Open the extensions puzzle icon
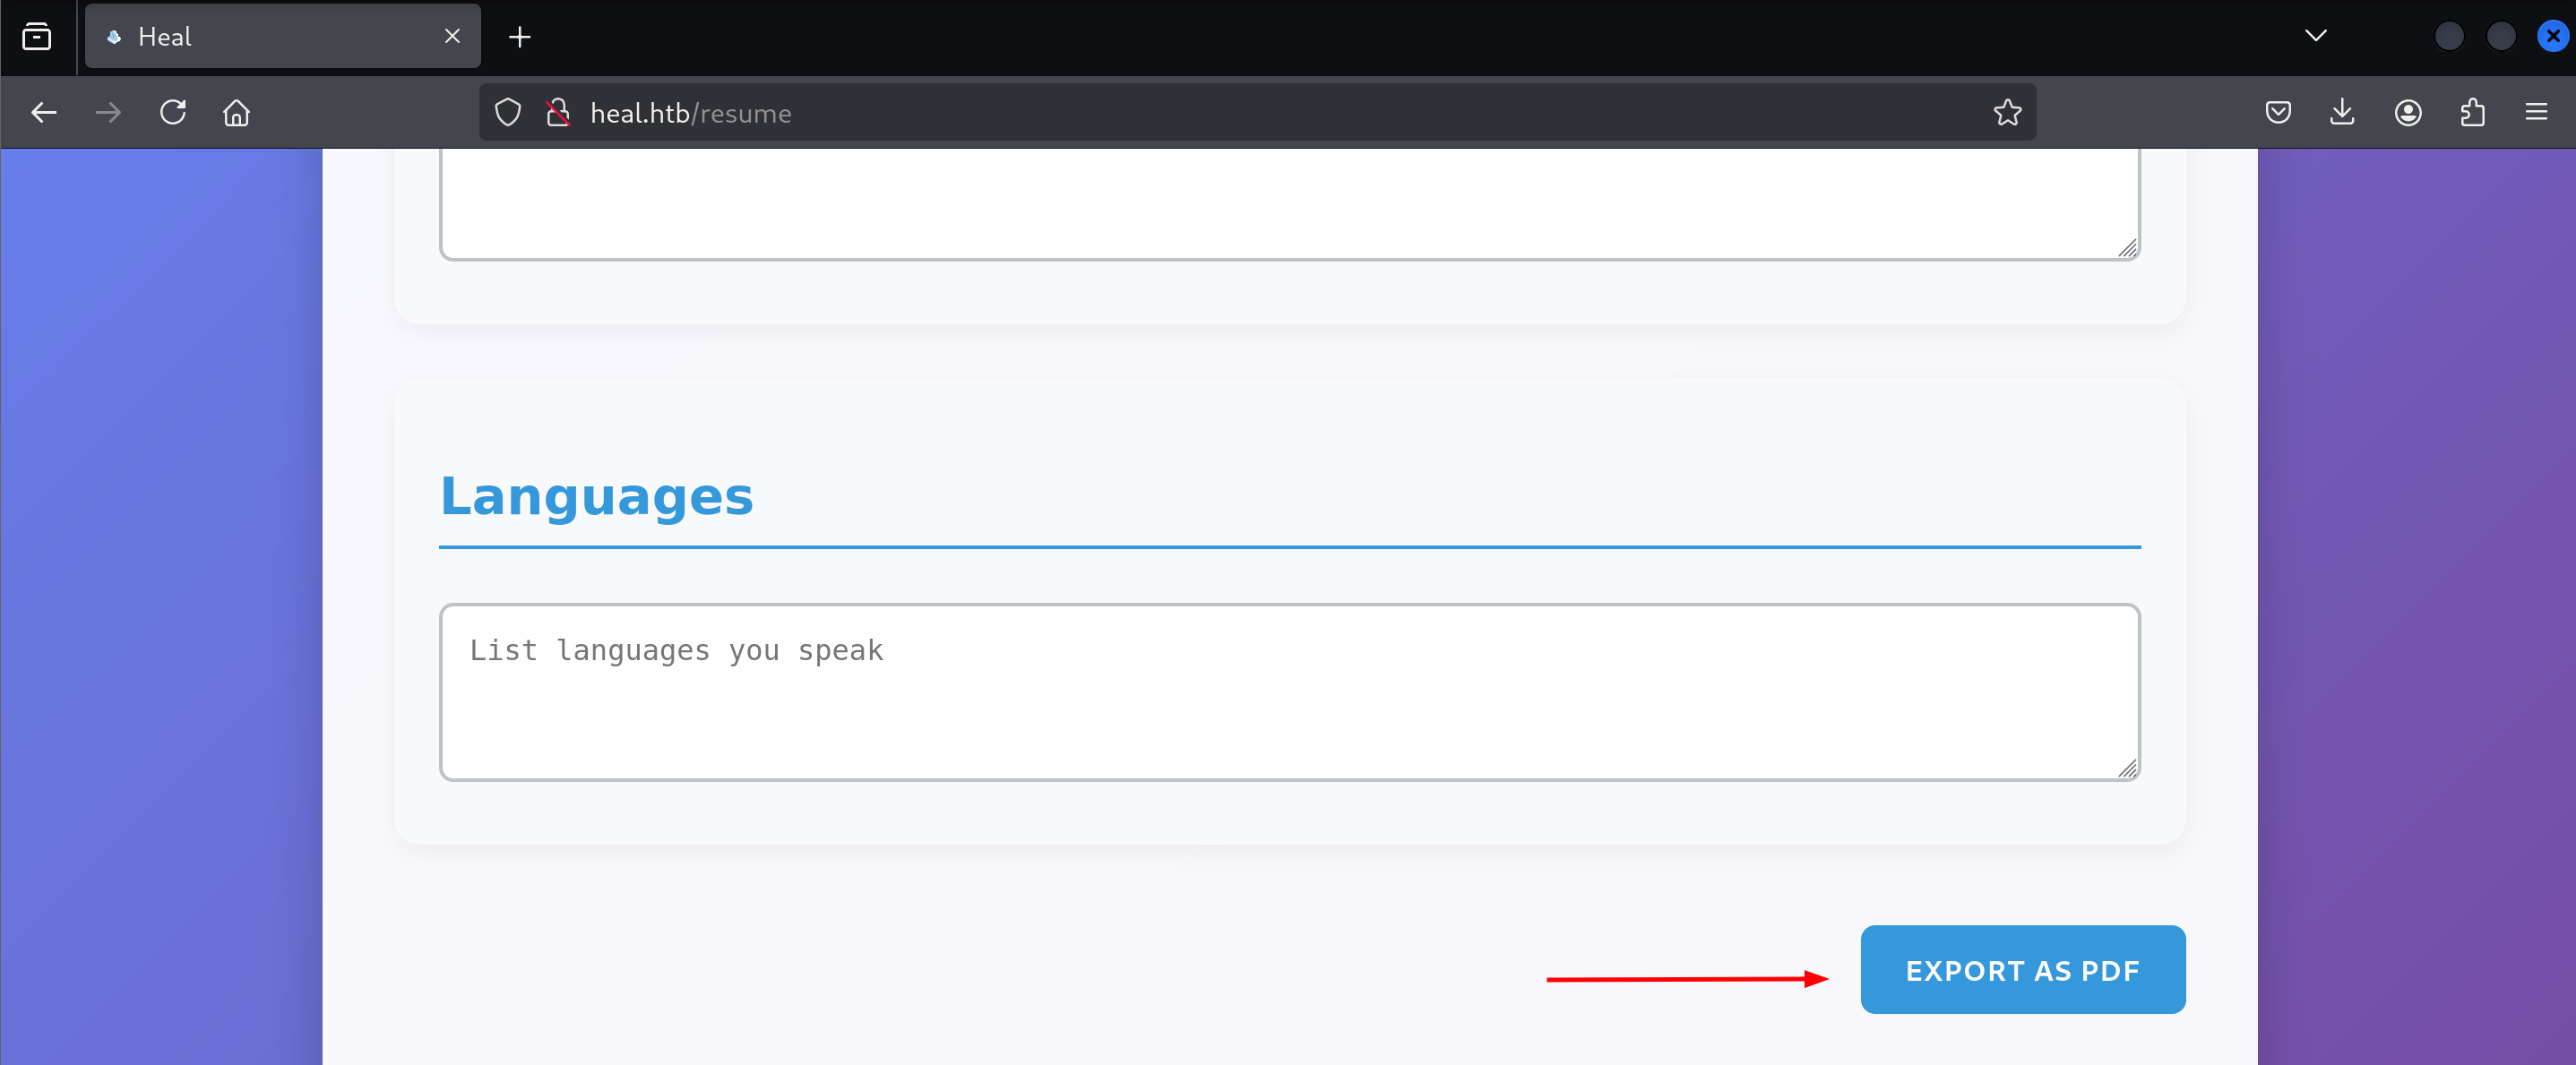2576x1065 pixels. click(2472, 113)
